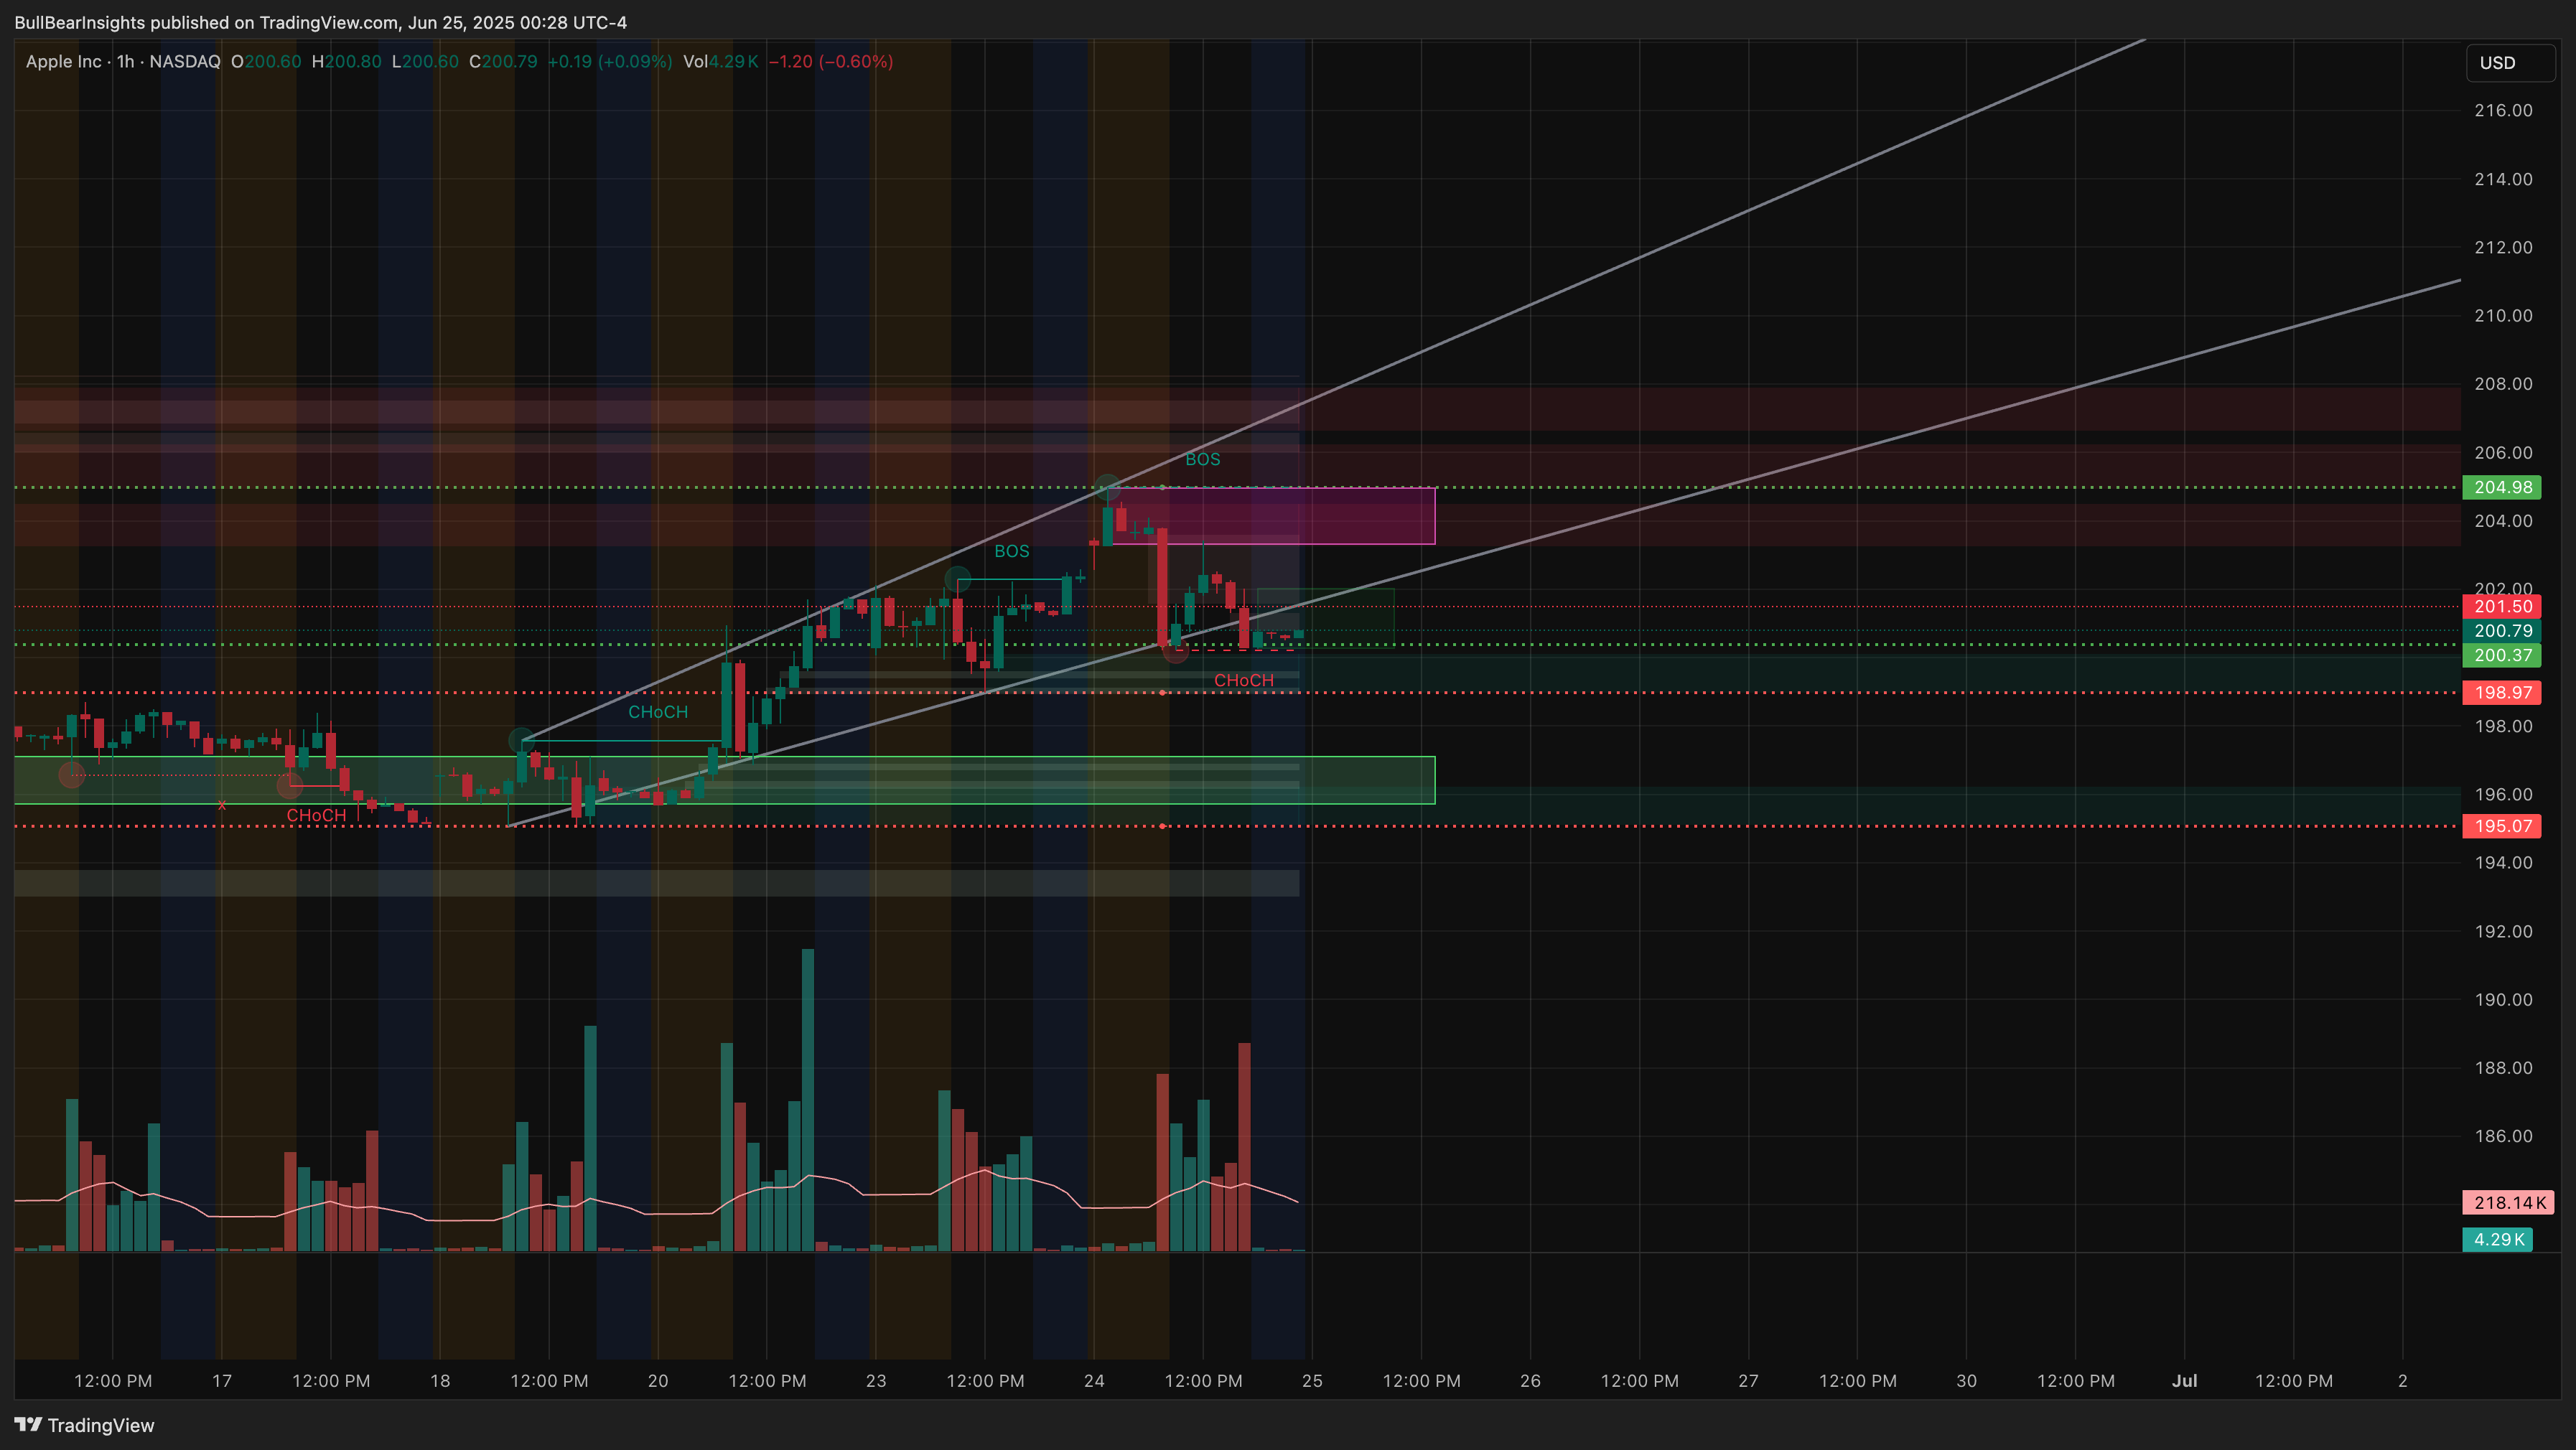Click the date 27 on the time axis

1748,1380
